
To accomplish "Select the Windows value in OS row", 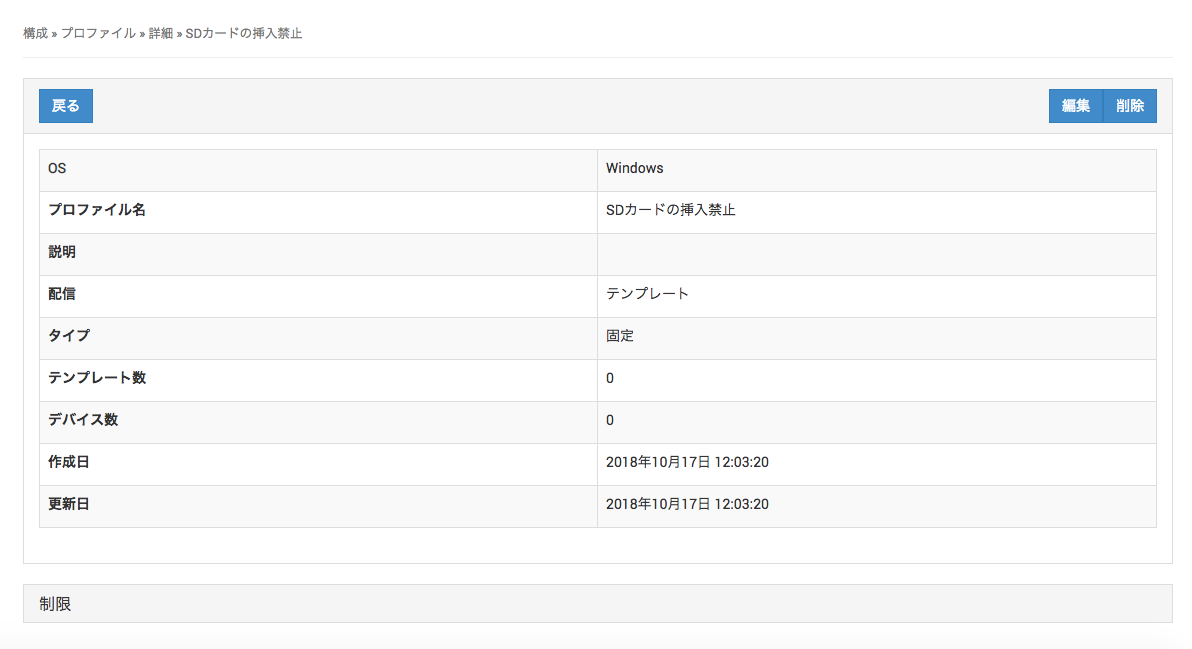I will tap(634, 168).
